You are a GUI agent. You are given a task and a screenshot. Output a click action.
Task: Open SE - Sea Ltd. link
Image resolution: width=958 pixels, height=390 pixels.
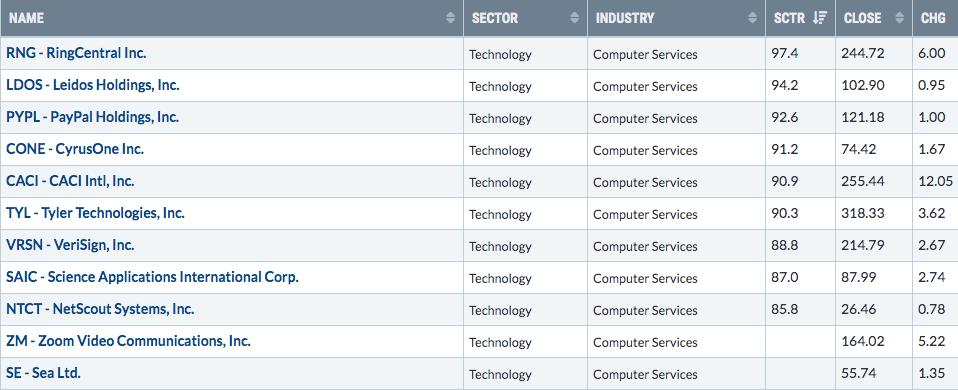click(x=43, y=373)
